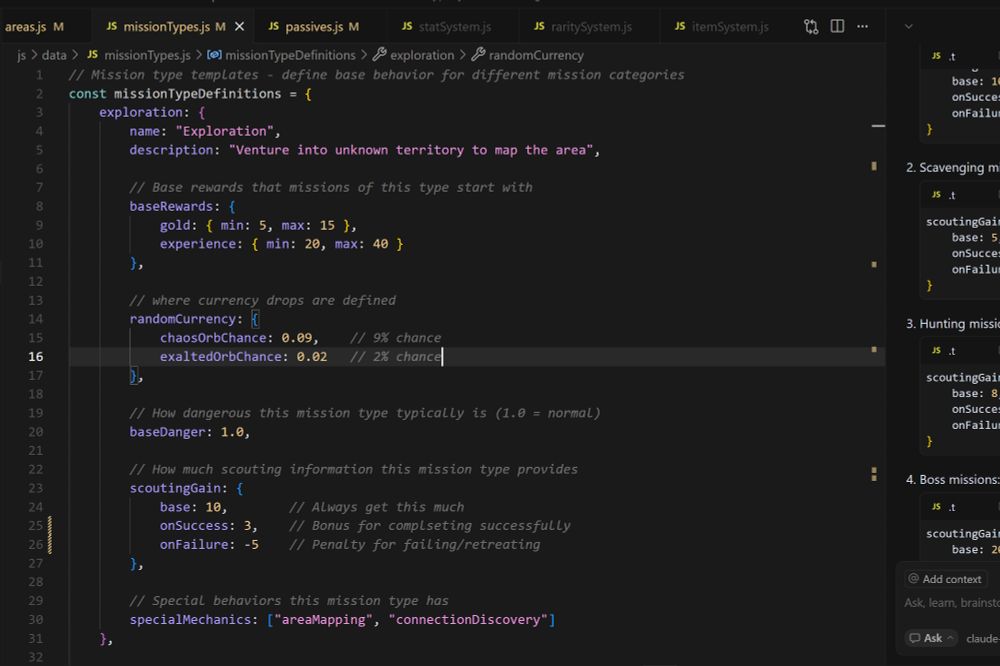The image size is (1000, 666).
Task: Open the statSystem.js tab
Action: pos(446,27)
